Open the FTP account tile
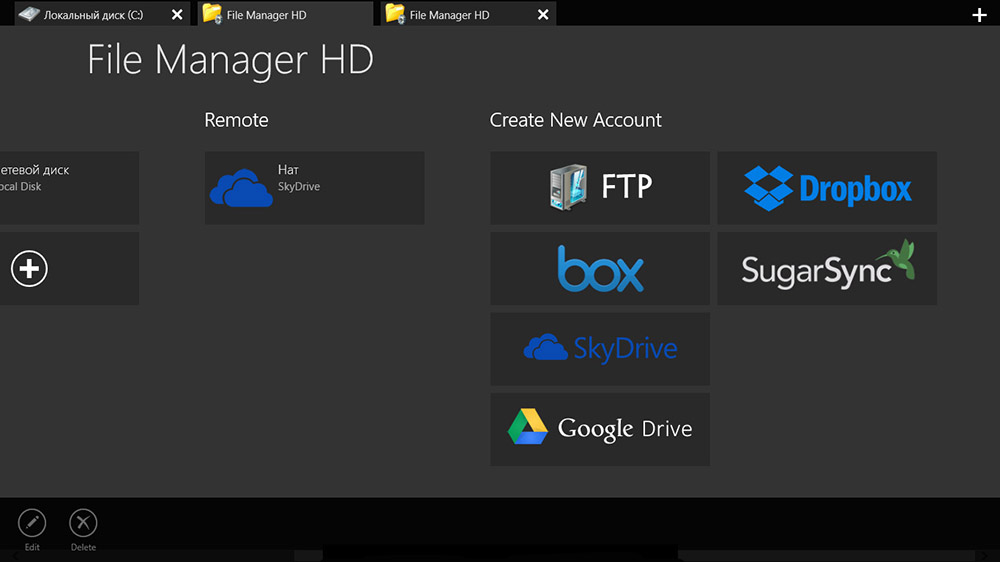Viewport: 1000px width, 562px height. 599,188
